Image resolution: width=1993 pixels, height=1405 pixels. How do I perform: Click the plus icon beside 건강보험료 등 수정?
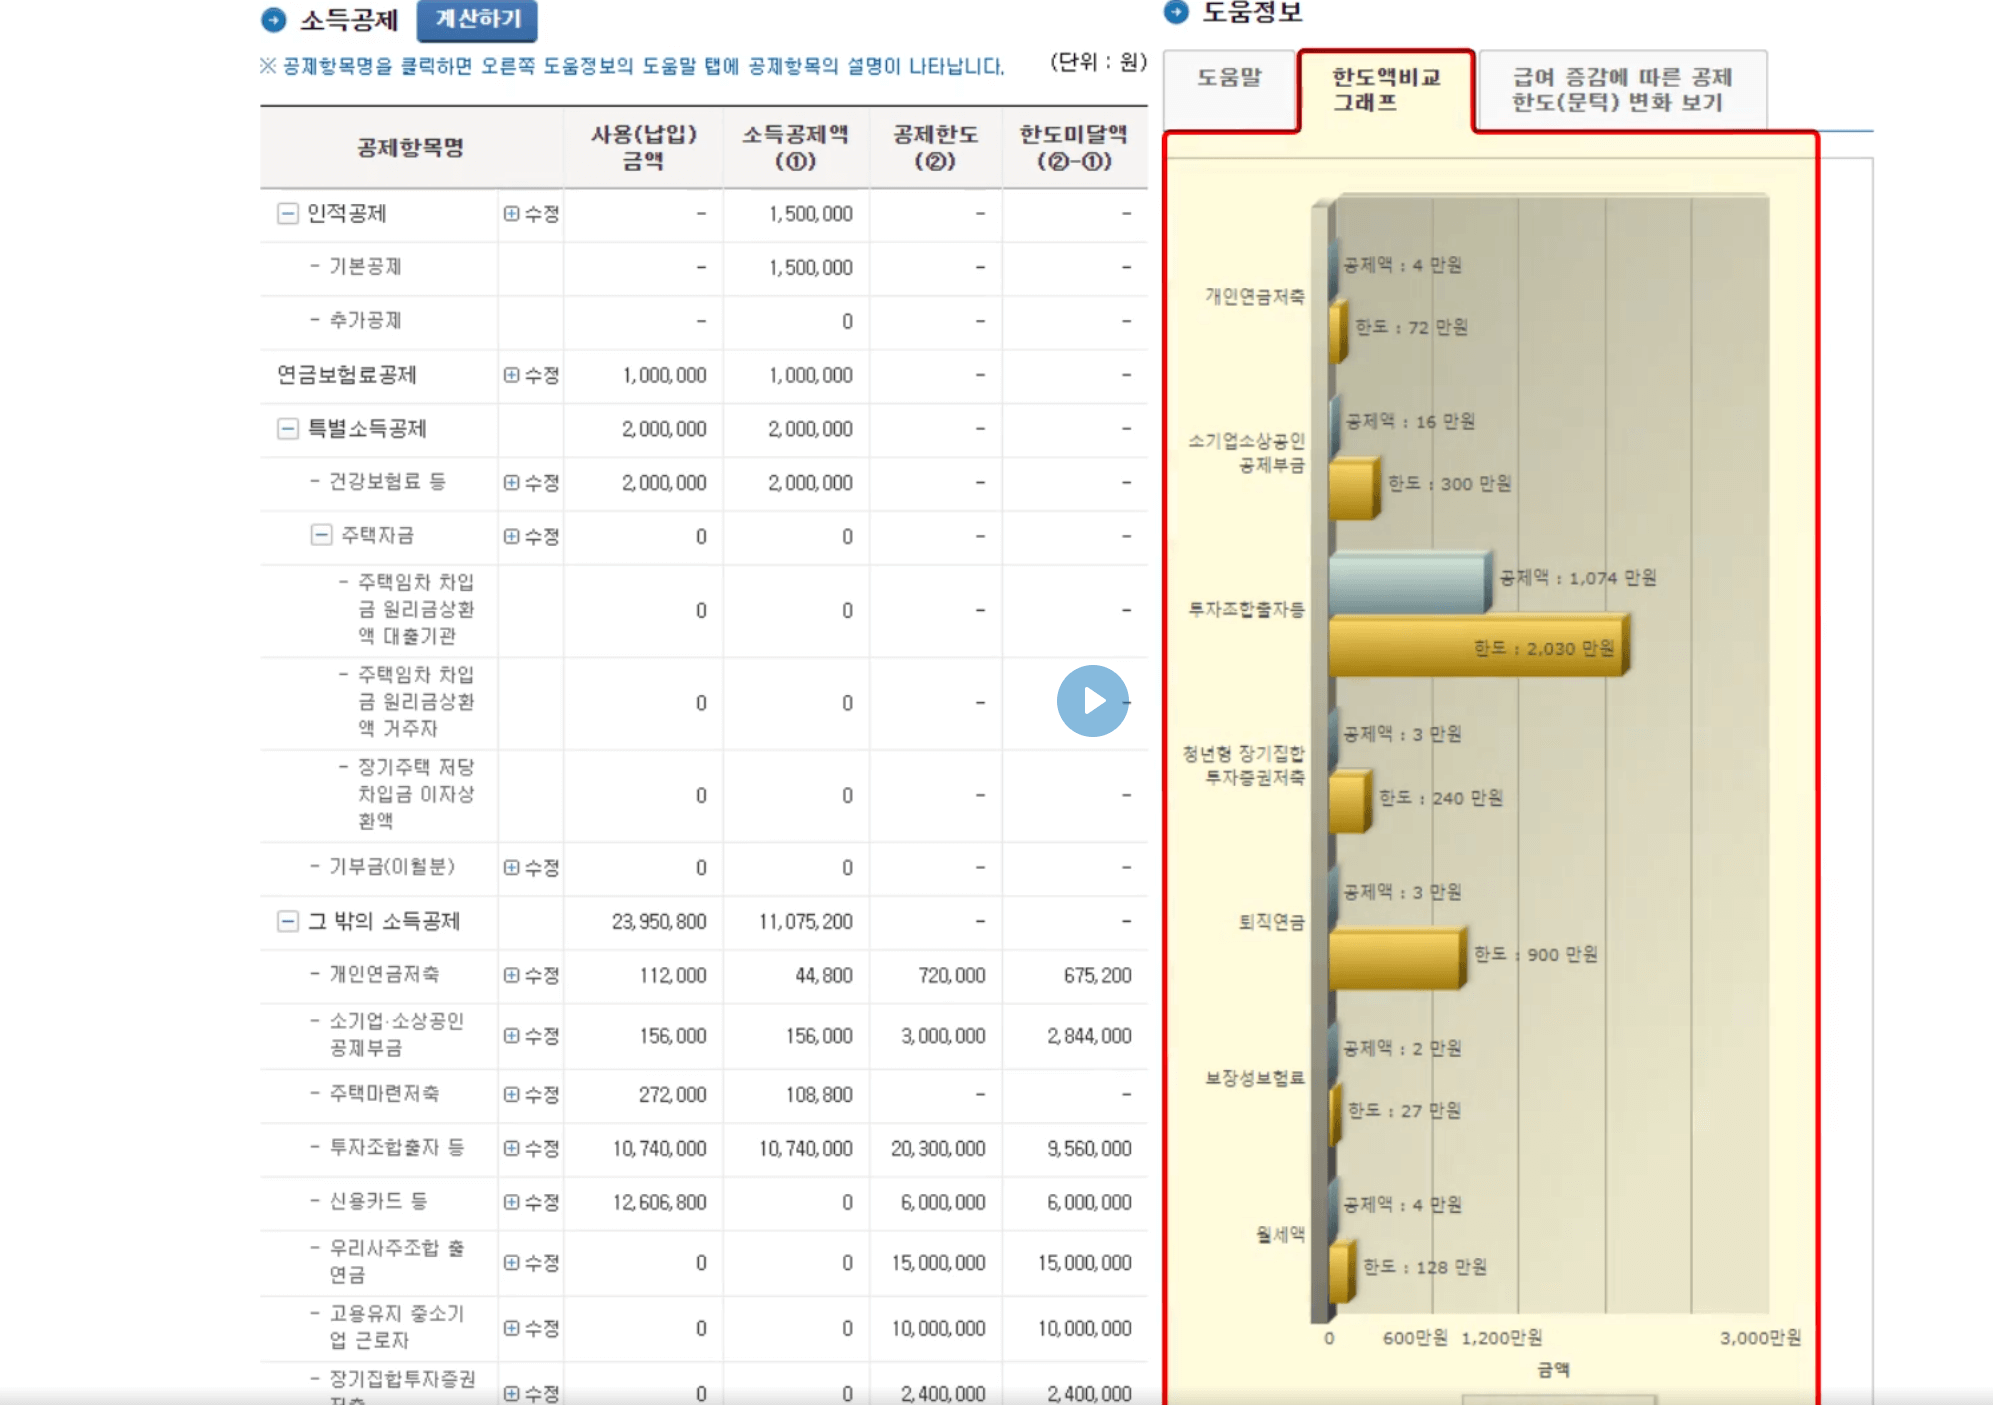tap(510, 482)
